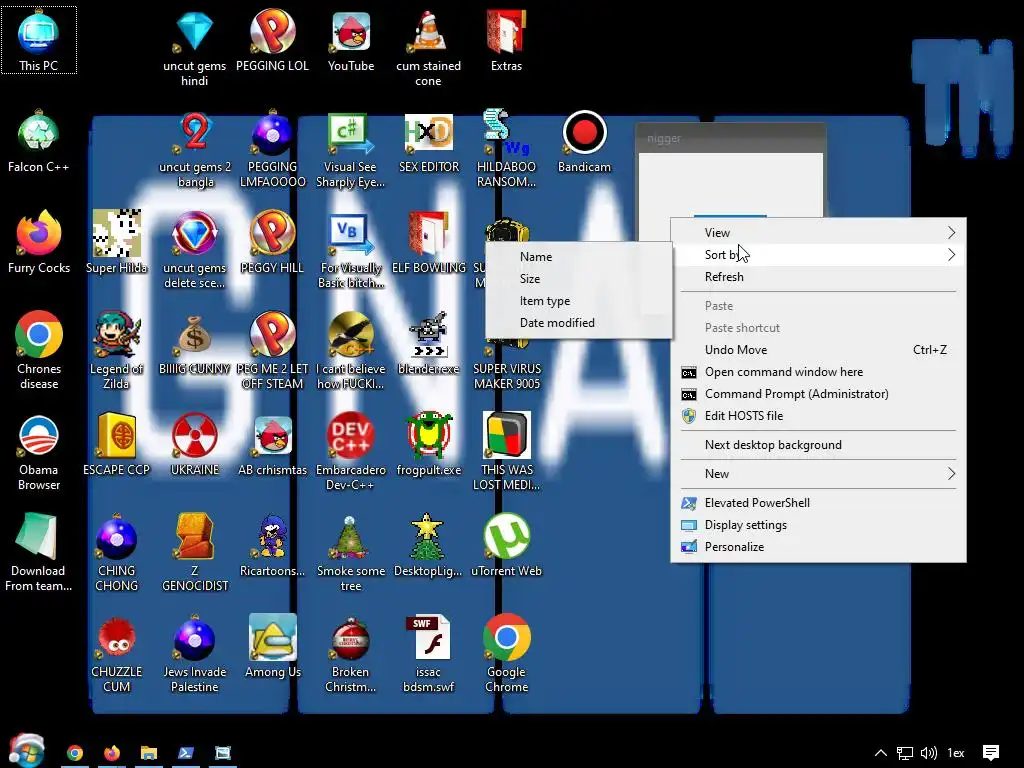
Task: Choose Refresh from the context menu
Action: (x=818, y=277)
